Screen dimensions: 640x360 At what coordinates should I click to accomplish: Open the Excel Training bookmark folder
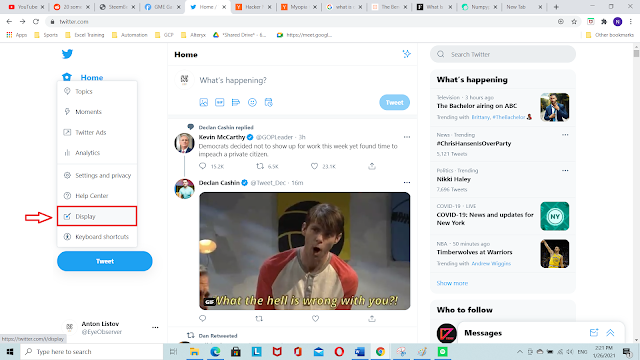[84, 35]
